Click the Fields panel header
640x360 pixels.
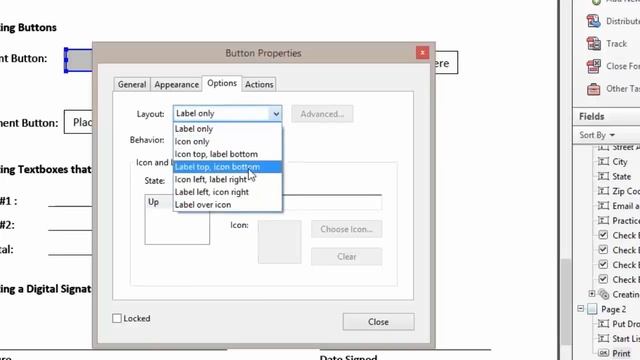tap(607, 117)
